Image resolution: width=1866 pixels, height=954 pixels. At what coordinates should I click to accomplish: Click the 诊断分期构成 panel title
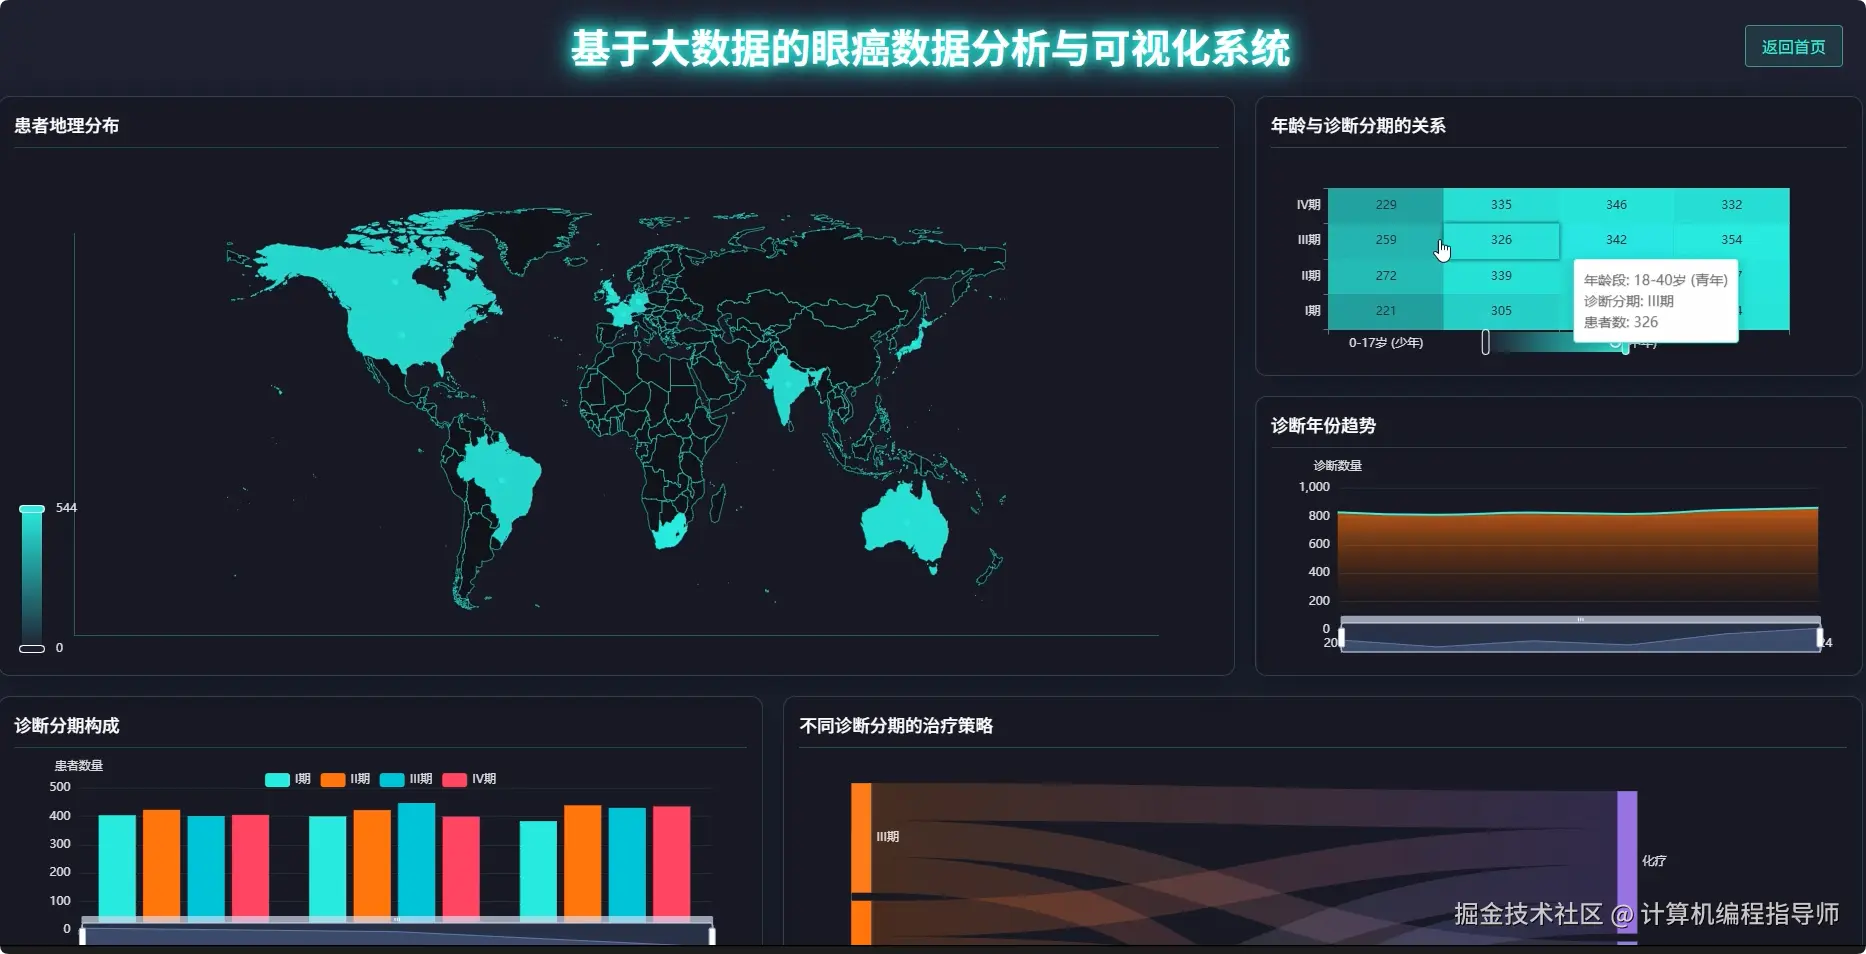point(66,726)
